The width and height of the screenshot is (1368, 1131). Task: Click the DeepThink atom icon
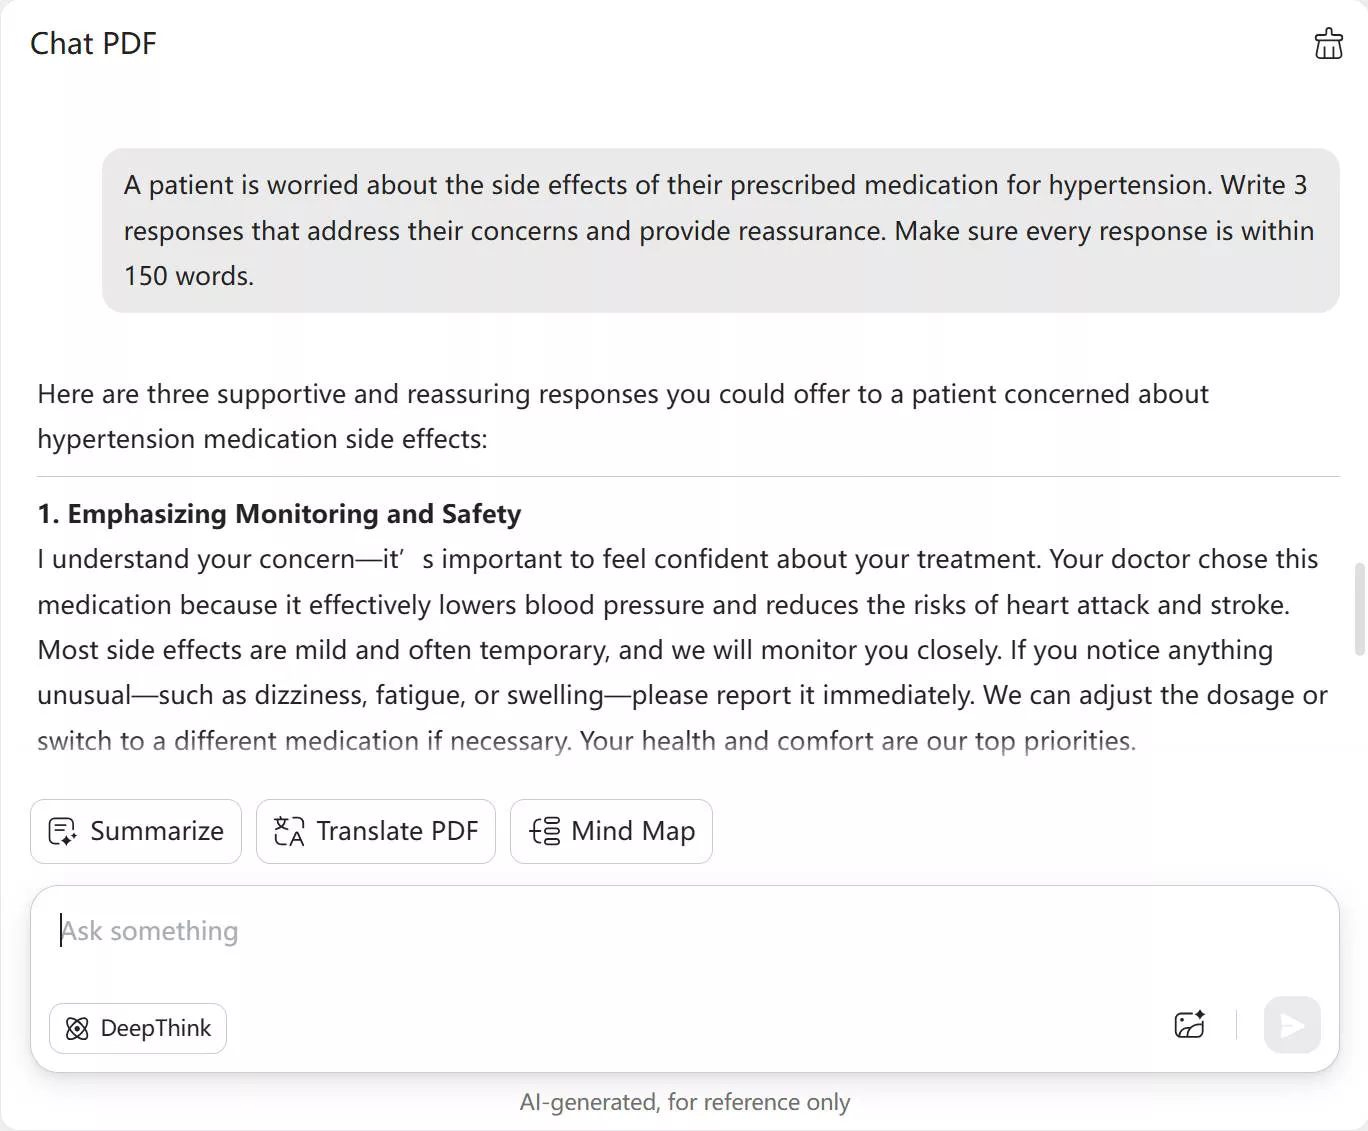tap(77, 1028)
